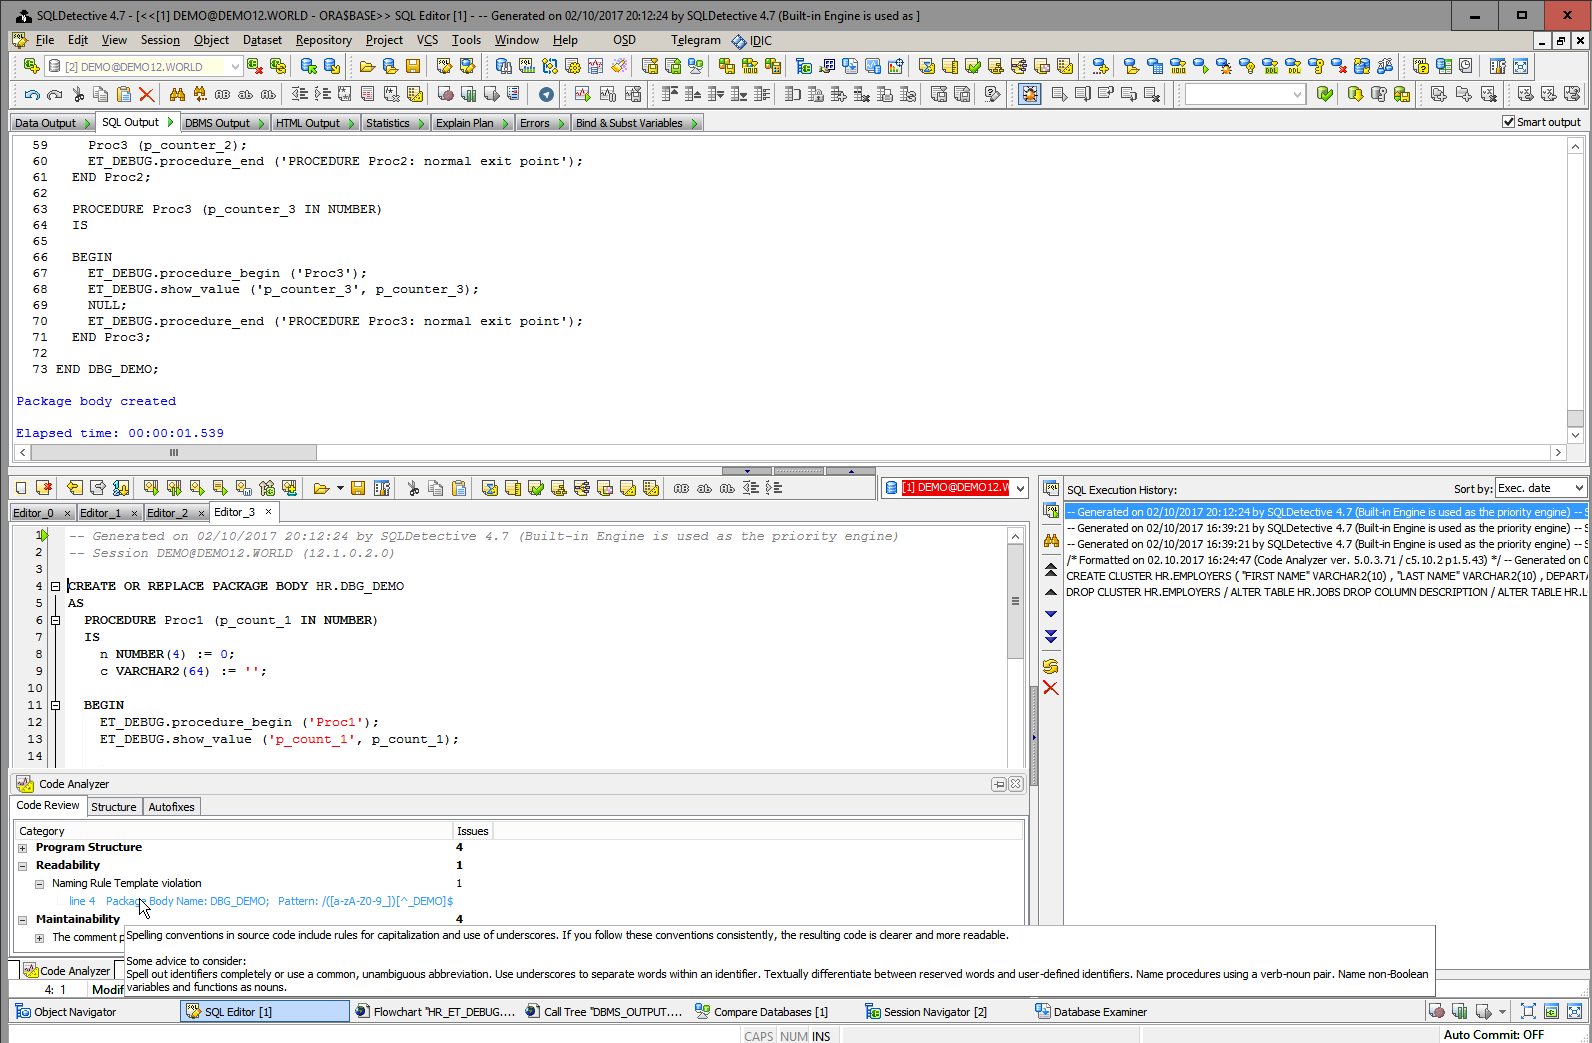Click the Telegram round arrow icon in the toolbar
Viewport: 1592px width, 1043px height.
(546, 95)
